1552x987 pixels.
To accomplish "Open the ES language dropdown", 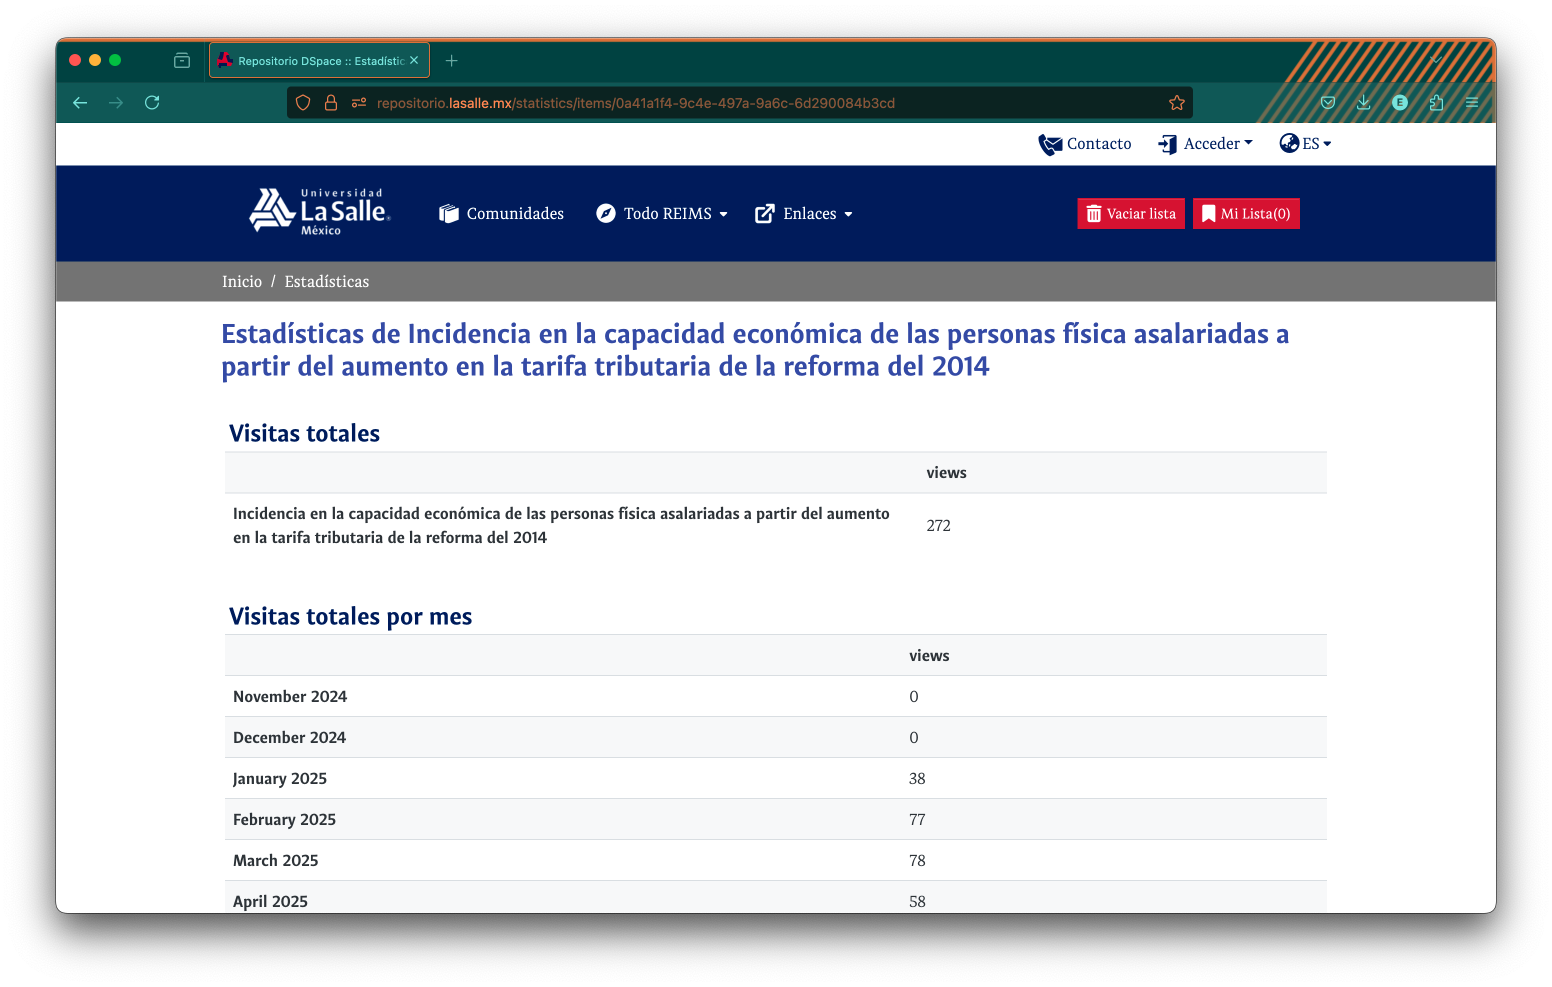I will (1305, 144).
